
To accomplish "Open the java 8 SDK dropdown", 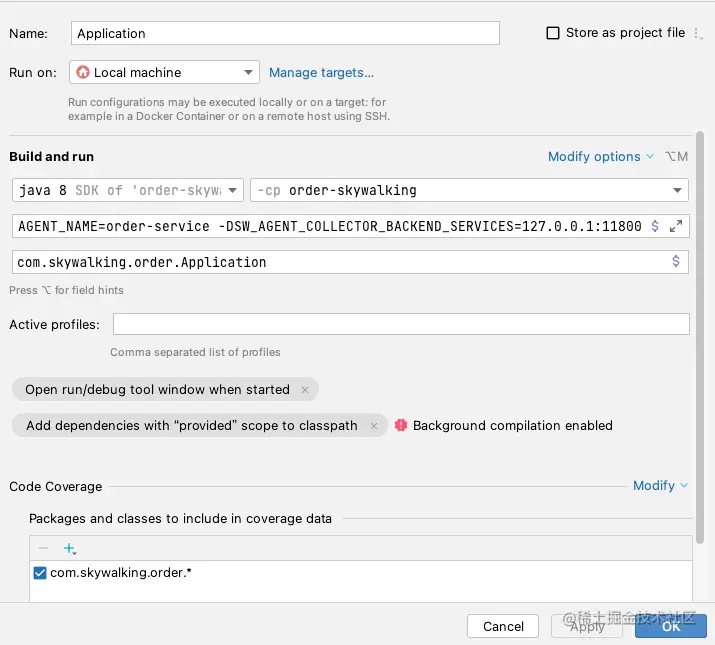I will [x=128, y=190].
